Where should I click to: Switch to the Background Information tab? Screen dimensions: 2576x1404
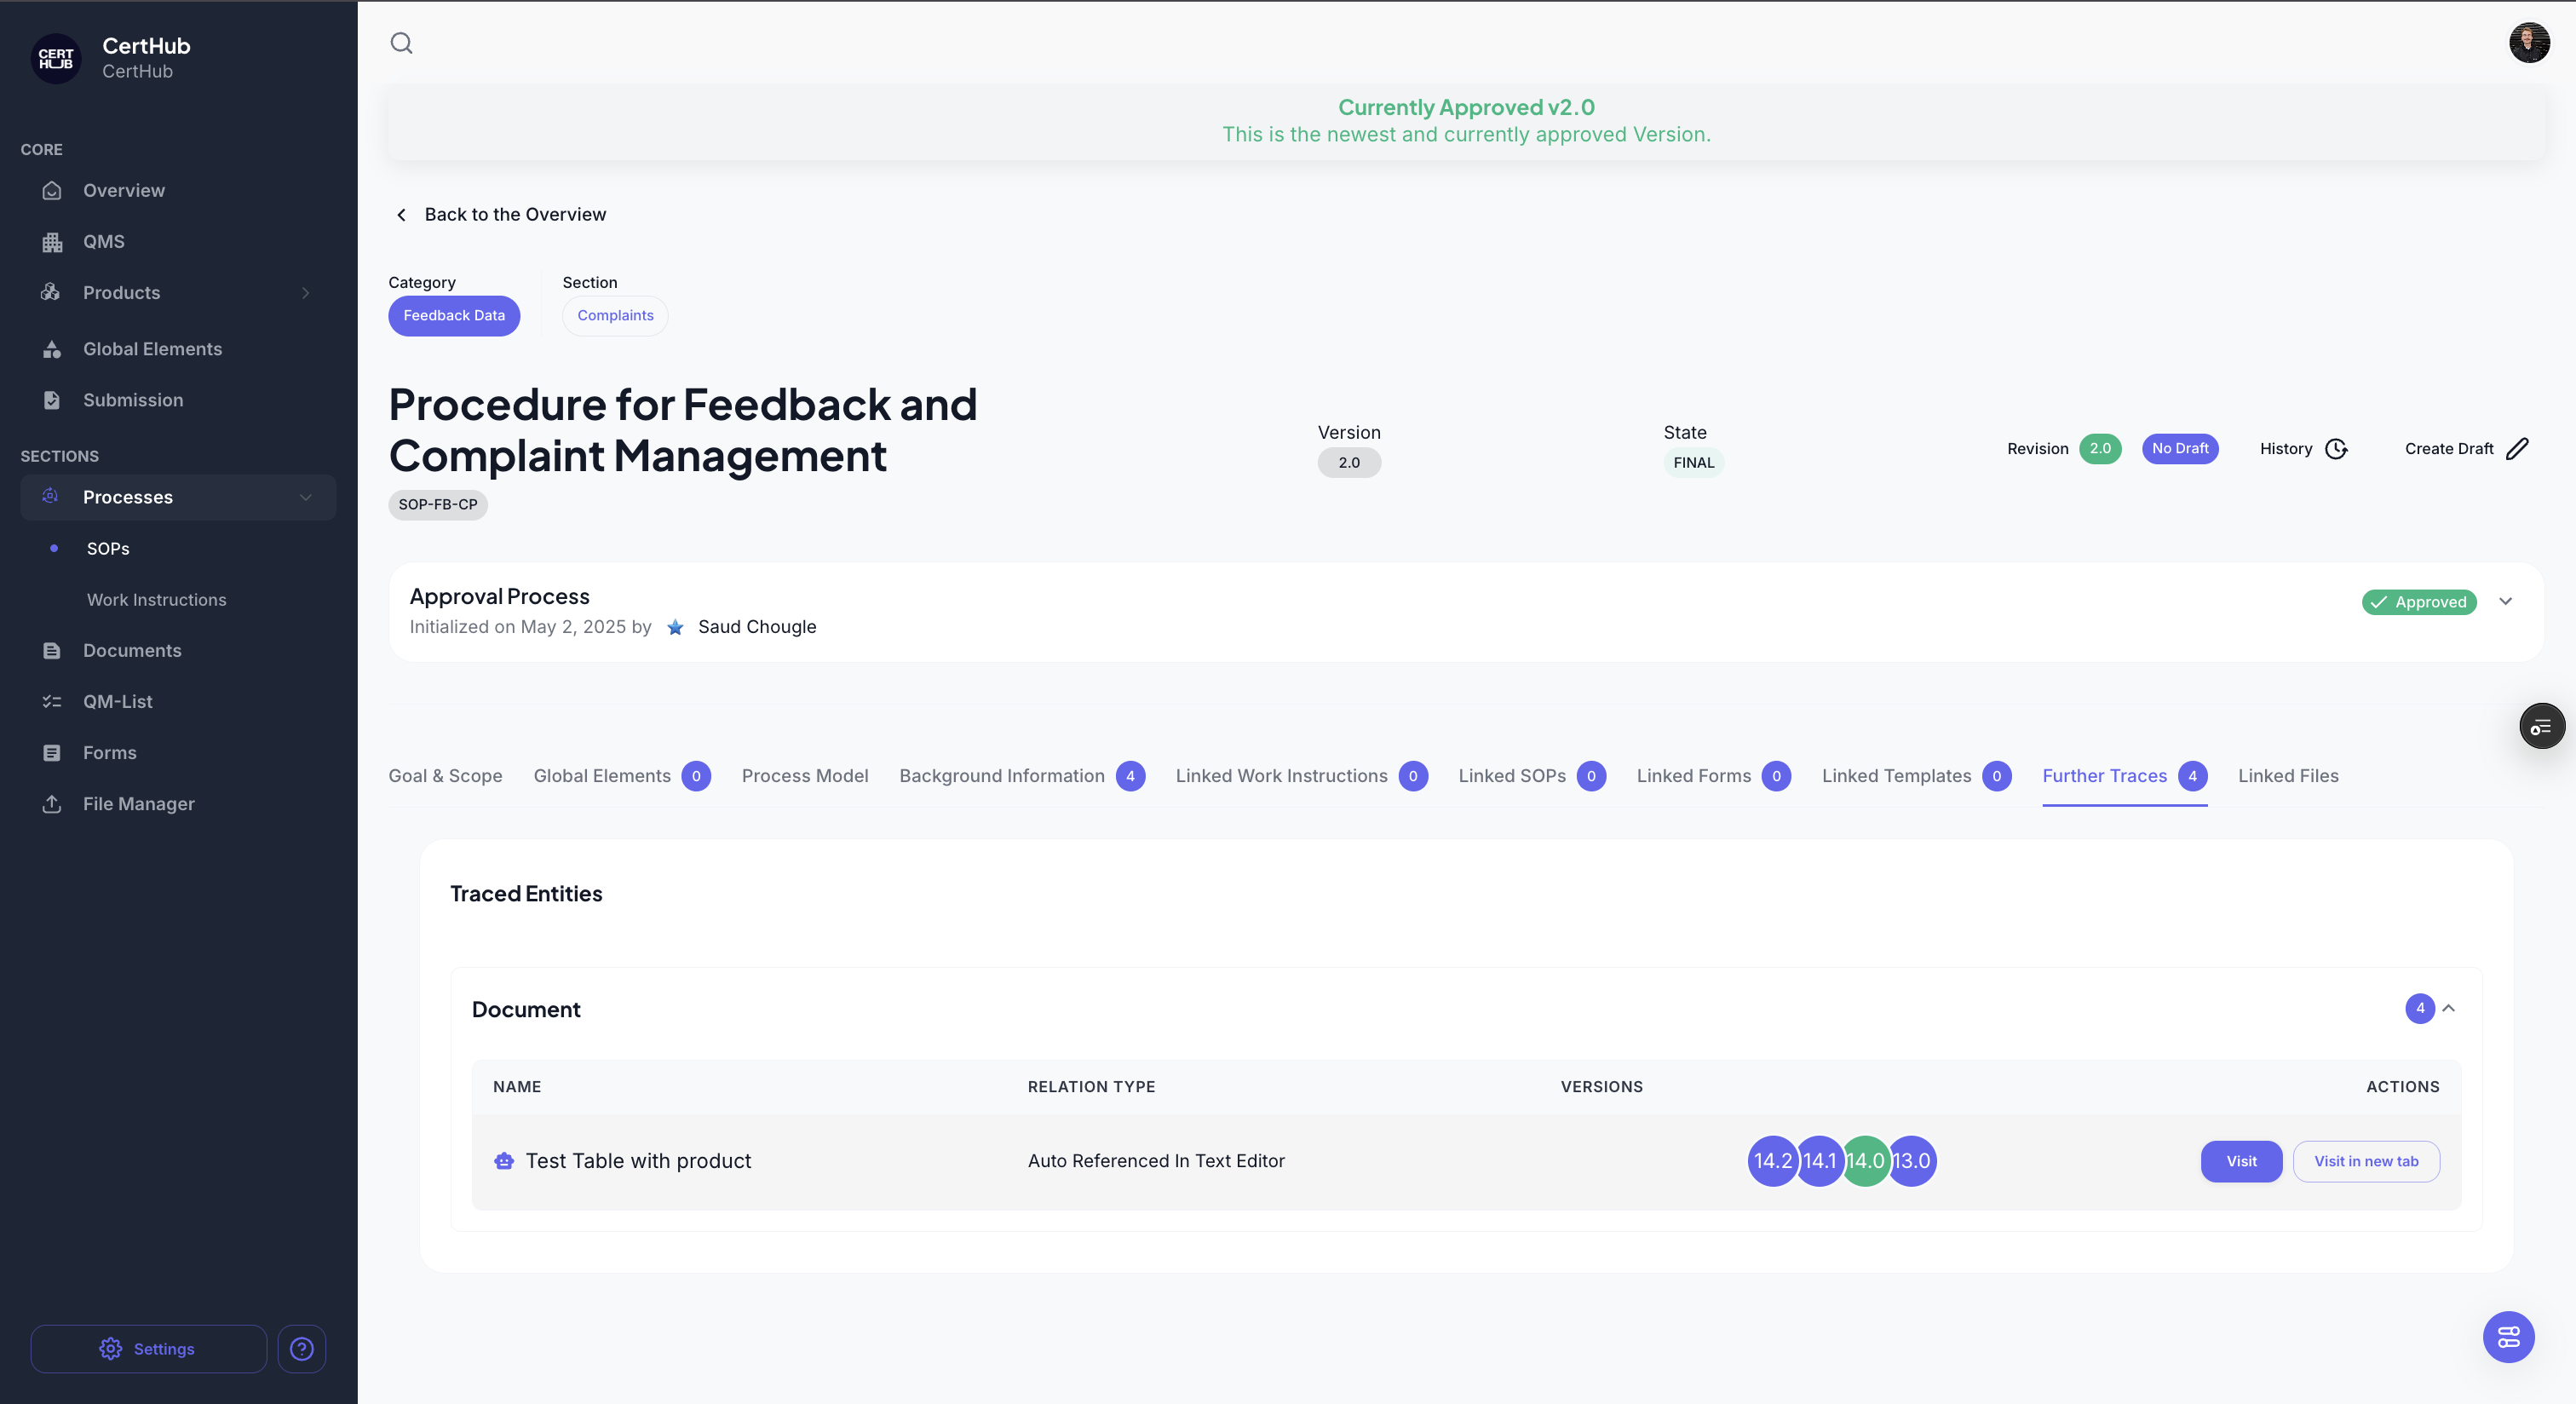pyautogui.click(x=1001, y=776)
